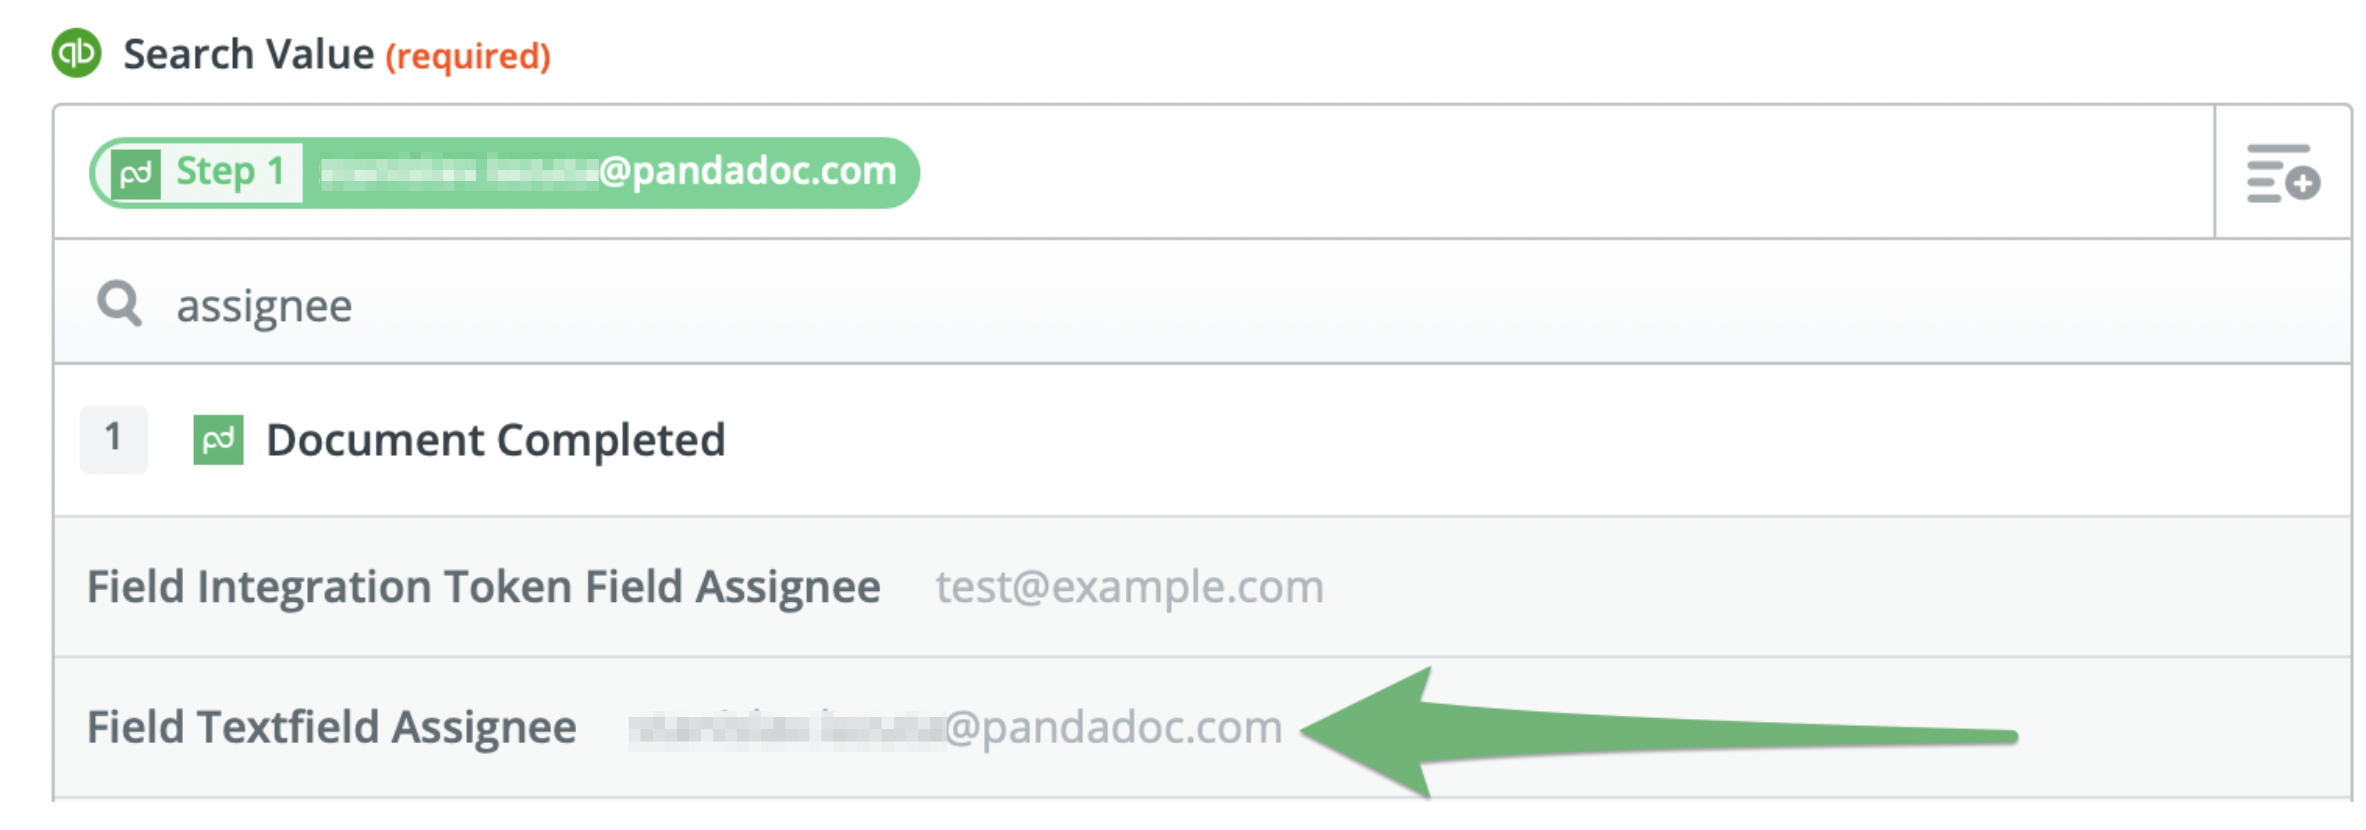Click the step number 1 badge

[113, 439]
